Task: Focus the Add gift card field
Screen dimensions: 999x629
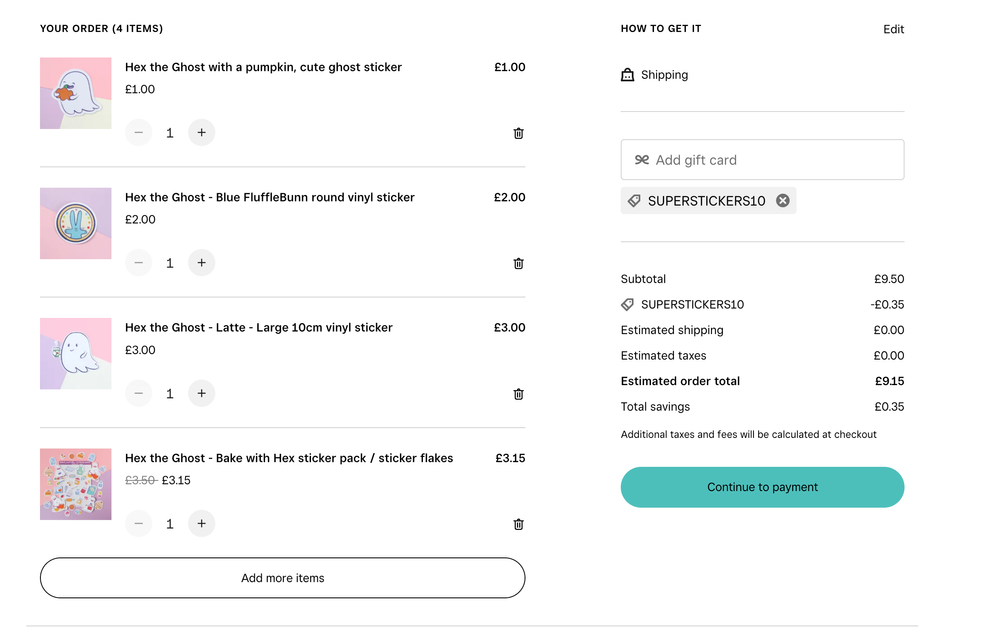Action: click(762, 160)
